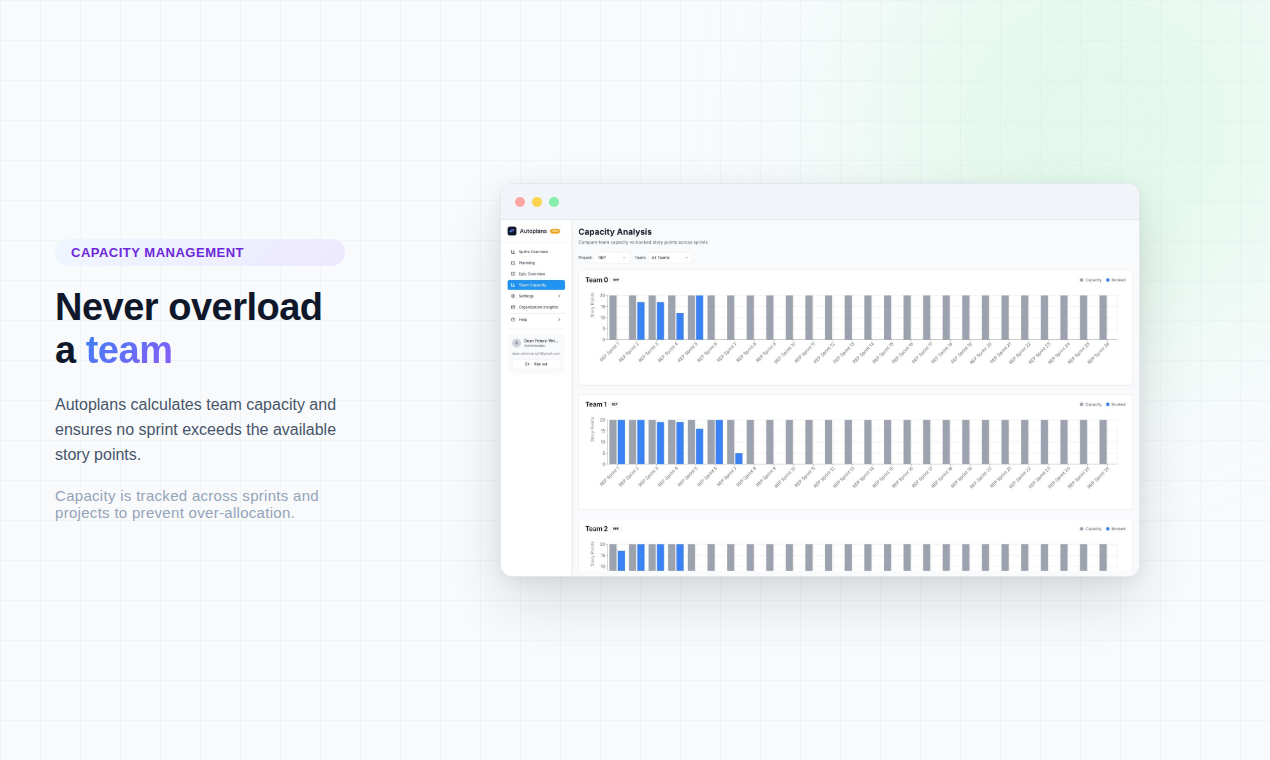Click Team 1 Sprint 7 short blue bar
The width and height of the screenshot is (1270, 760).
point(739,458)
